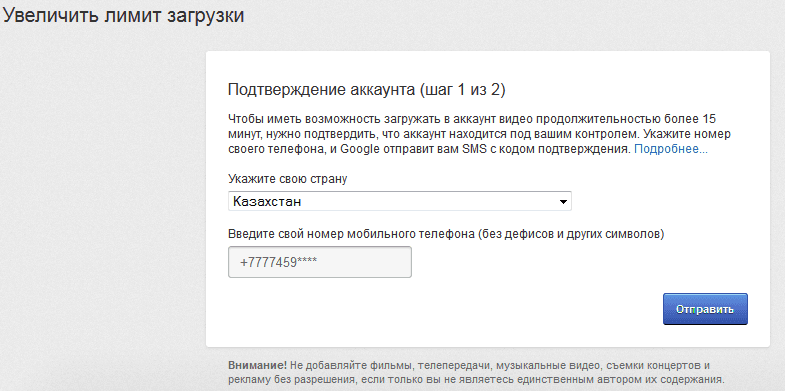The width and height of the screenshot is (785, 391).
Task: Click the label Укажите свою страну
Action: (x=287, y=179)
